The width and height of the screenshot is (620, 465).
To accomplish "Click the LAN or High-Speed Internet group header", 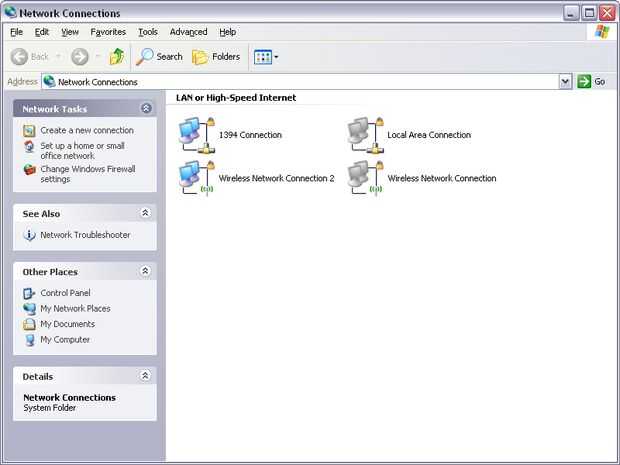I will click(236, 98).
